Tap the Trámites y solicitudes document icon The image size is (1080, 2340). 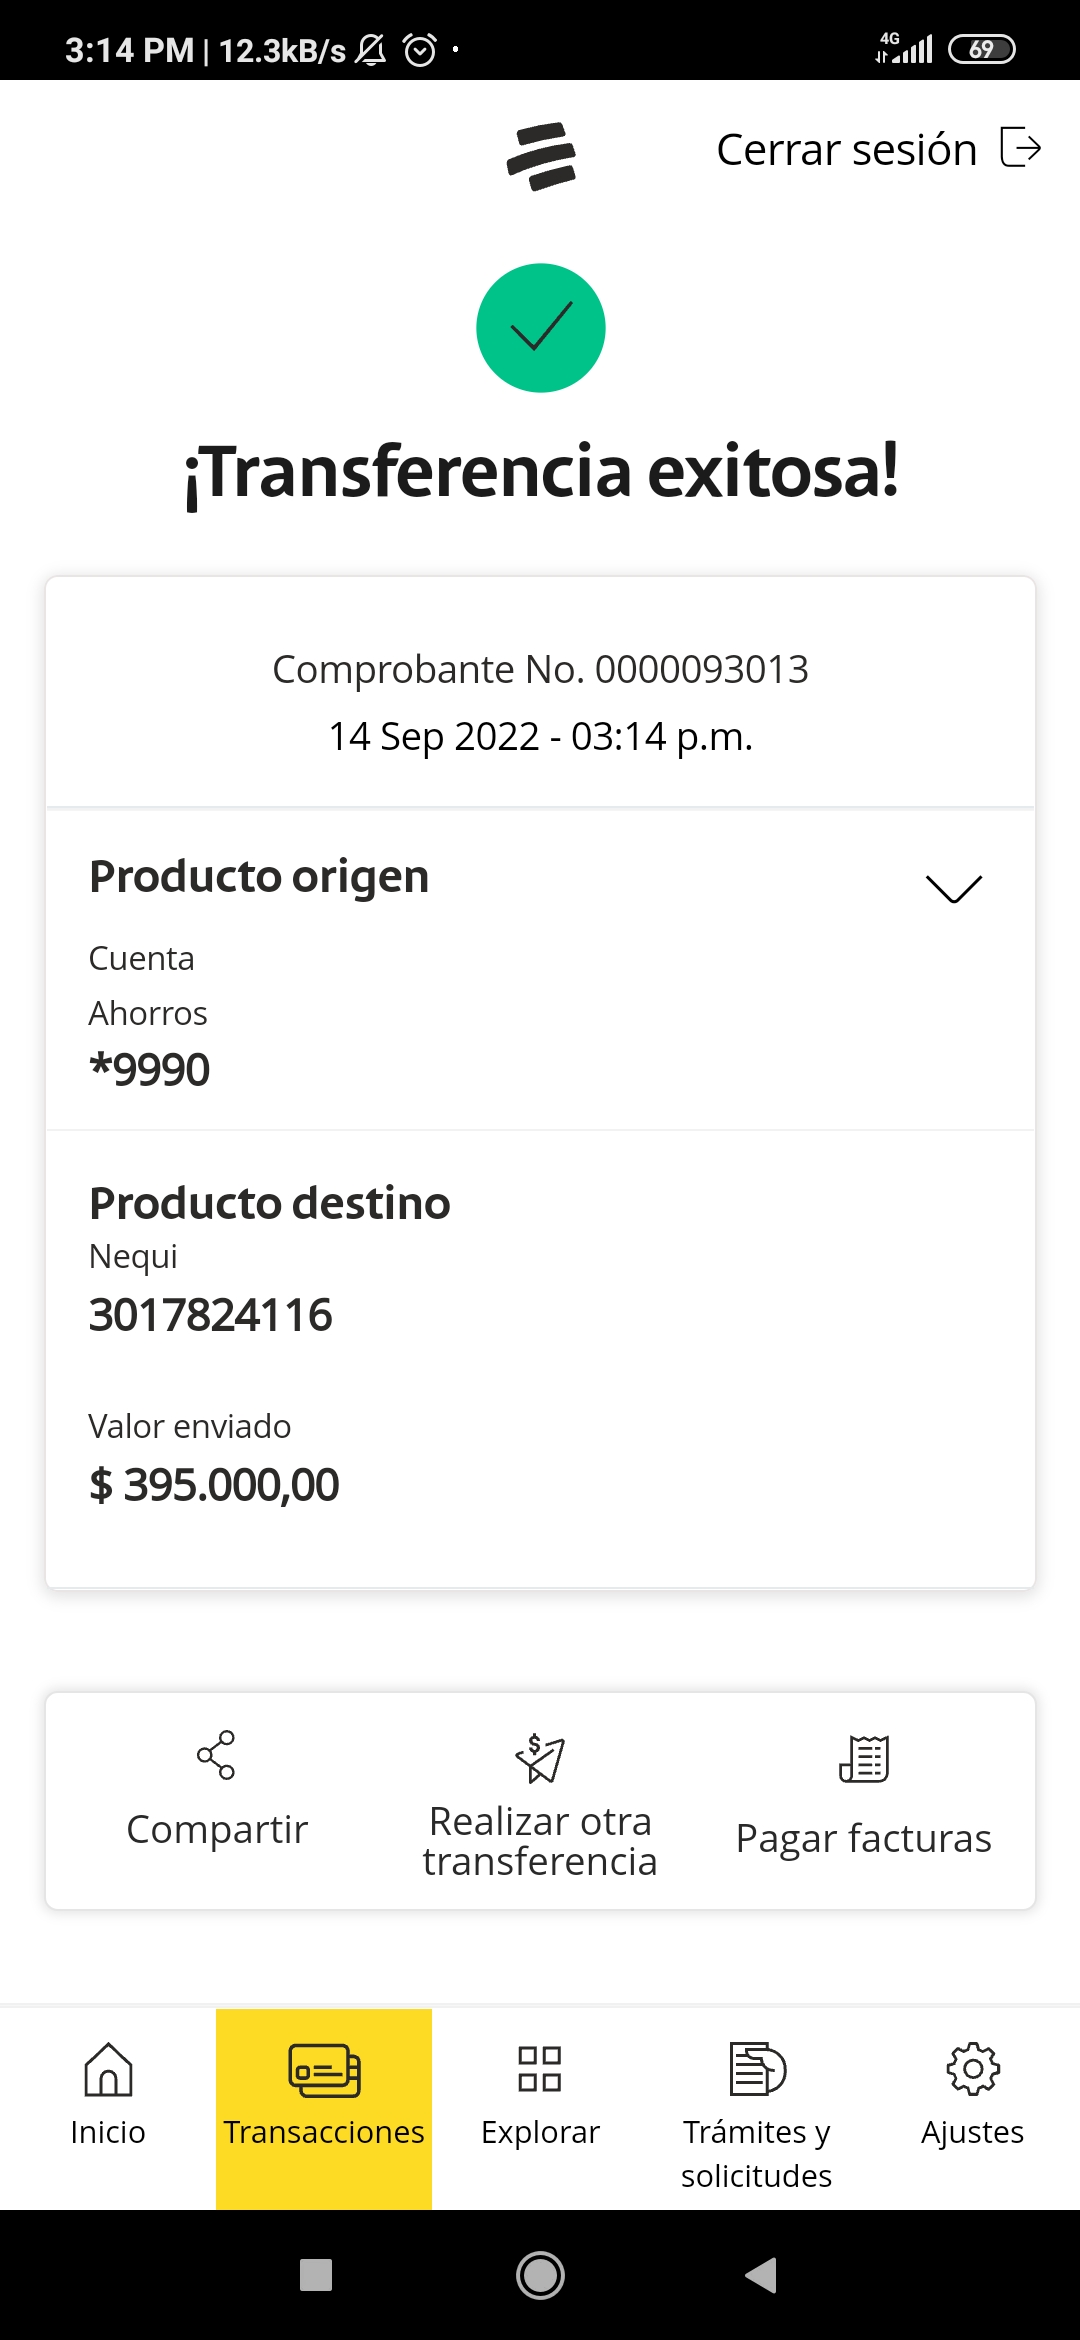coord(757,2069)
